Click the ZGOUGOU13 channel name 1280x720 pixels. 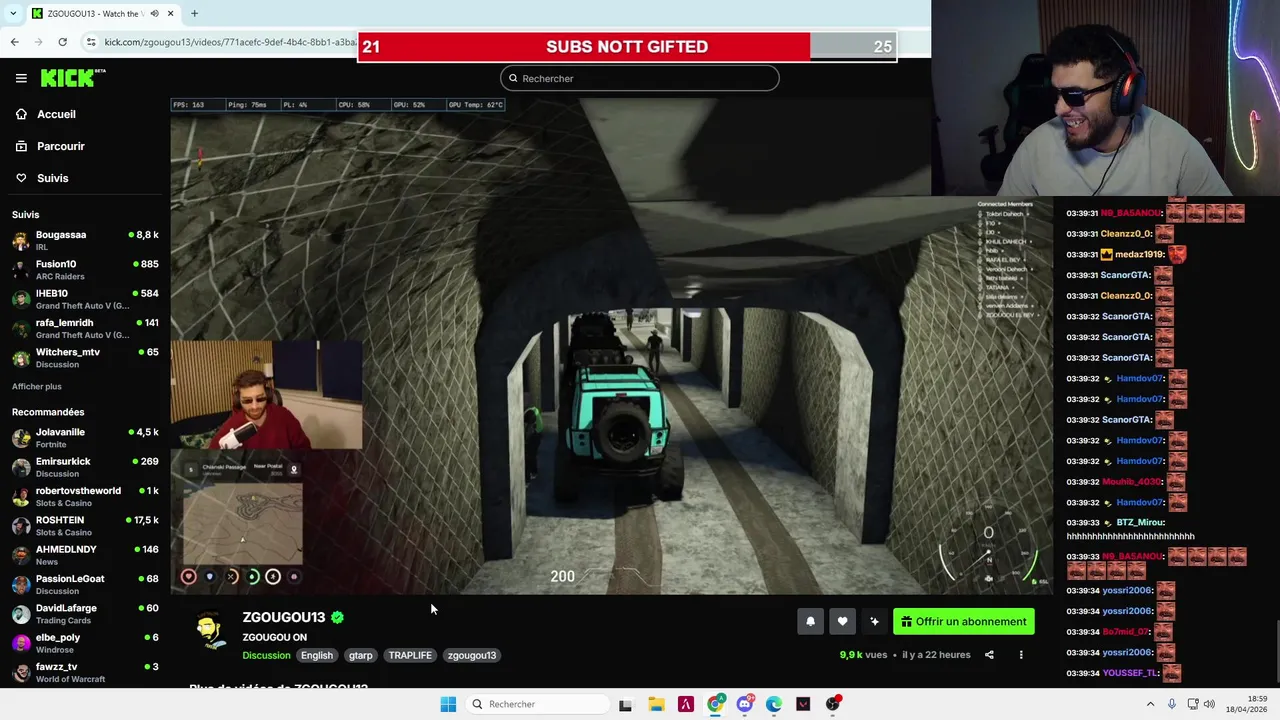283,617
